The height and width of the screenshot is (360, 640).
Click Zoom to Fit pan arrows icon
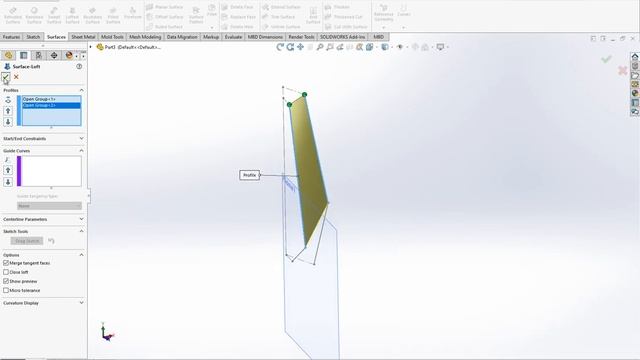[x=300, y=47]
